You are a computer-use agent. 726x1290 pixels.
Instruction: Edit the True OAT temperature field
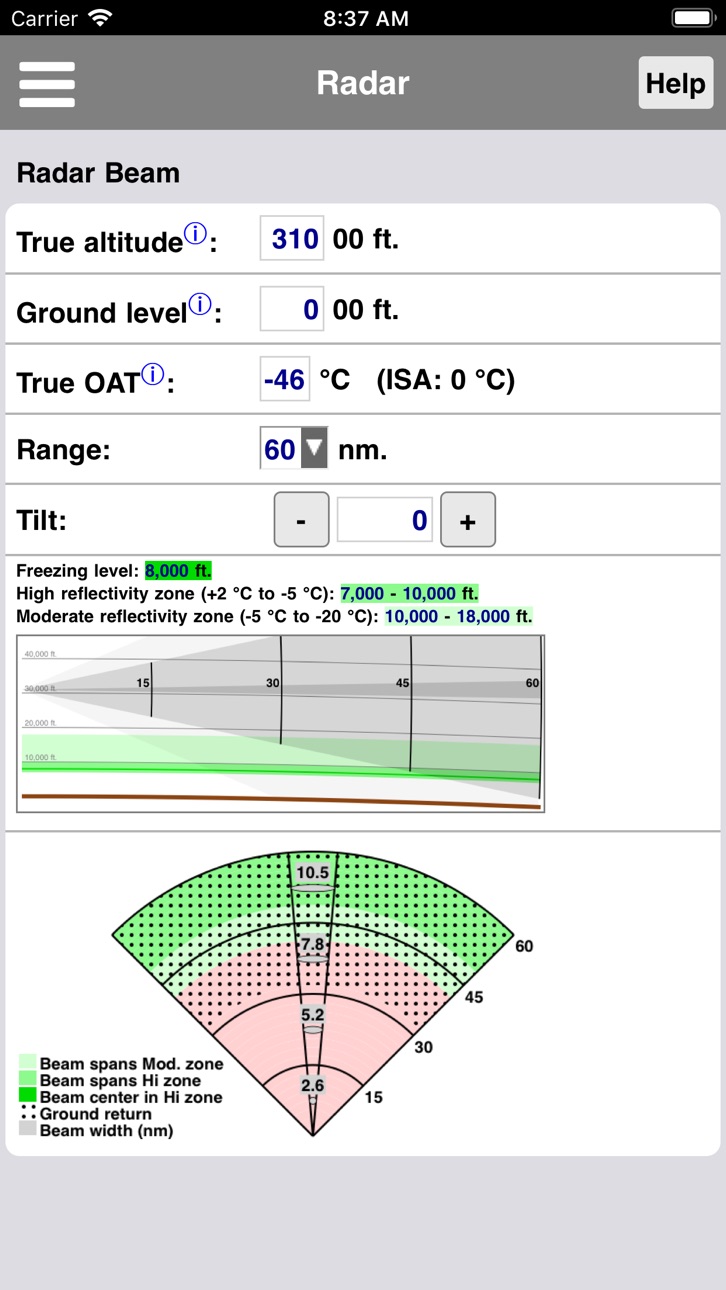tap(285, 379)
